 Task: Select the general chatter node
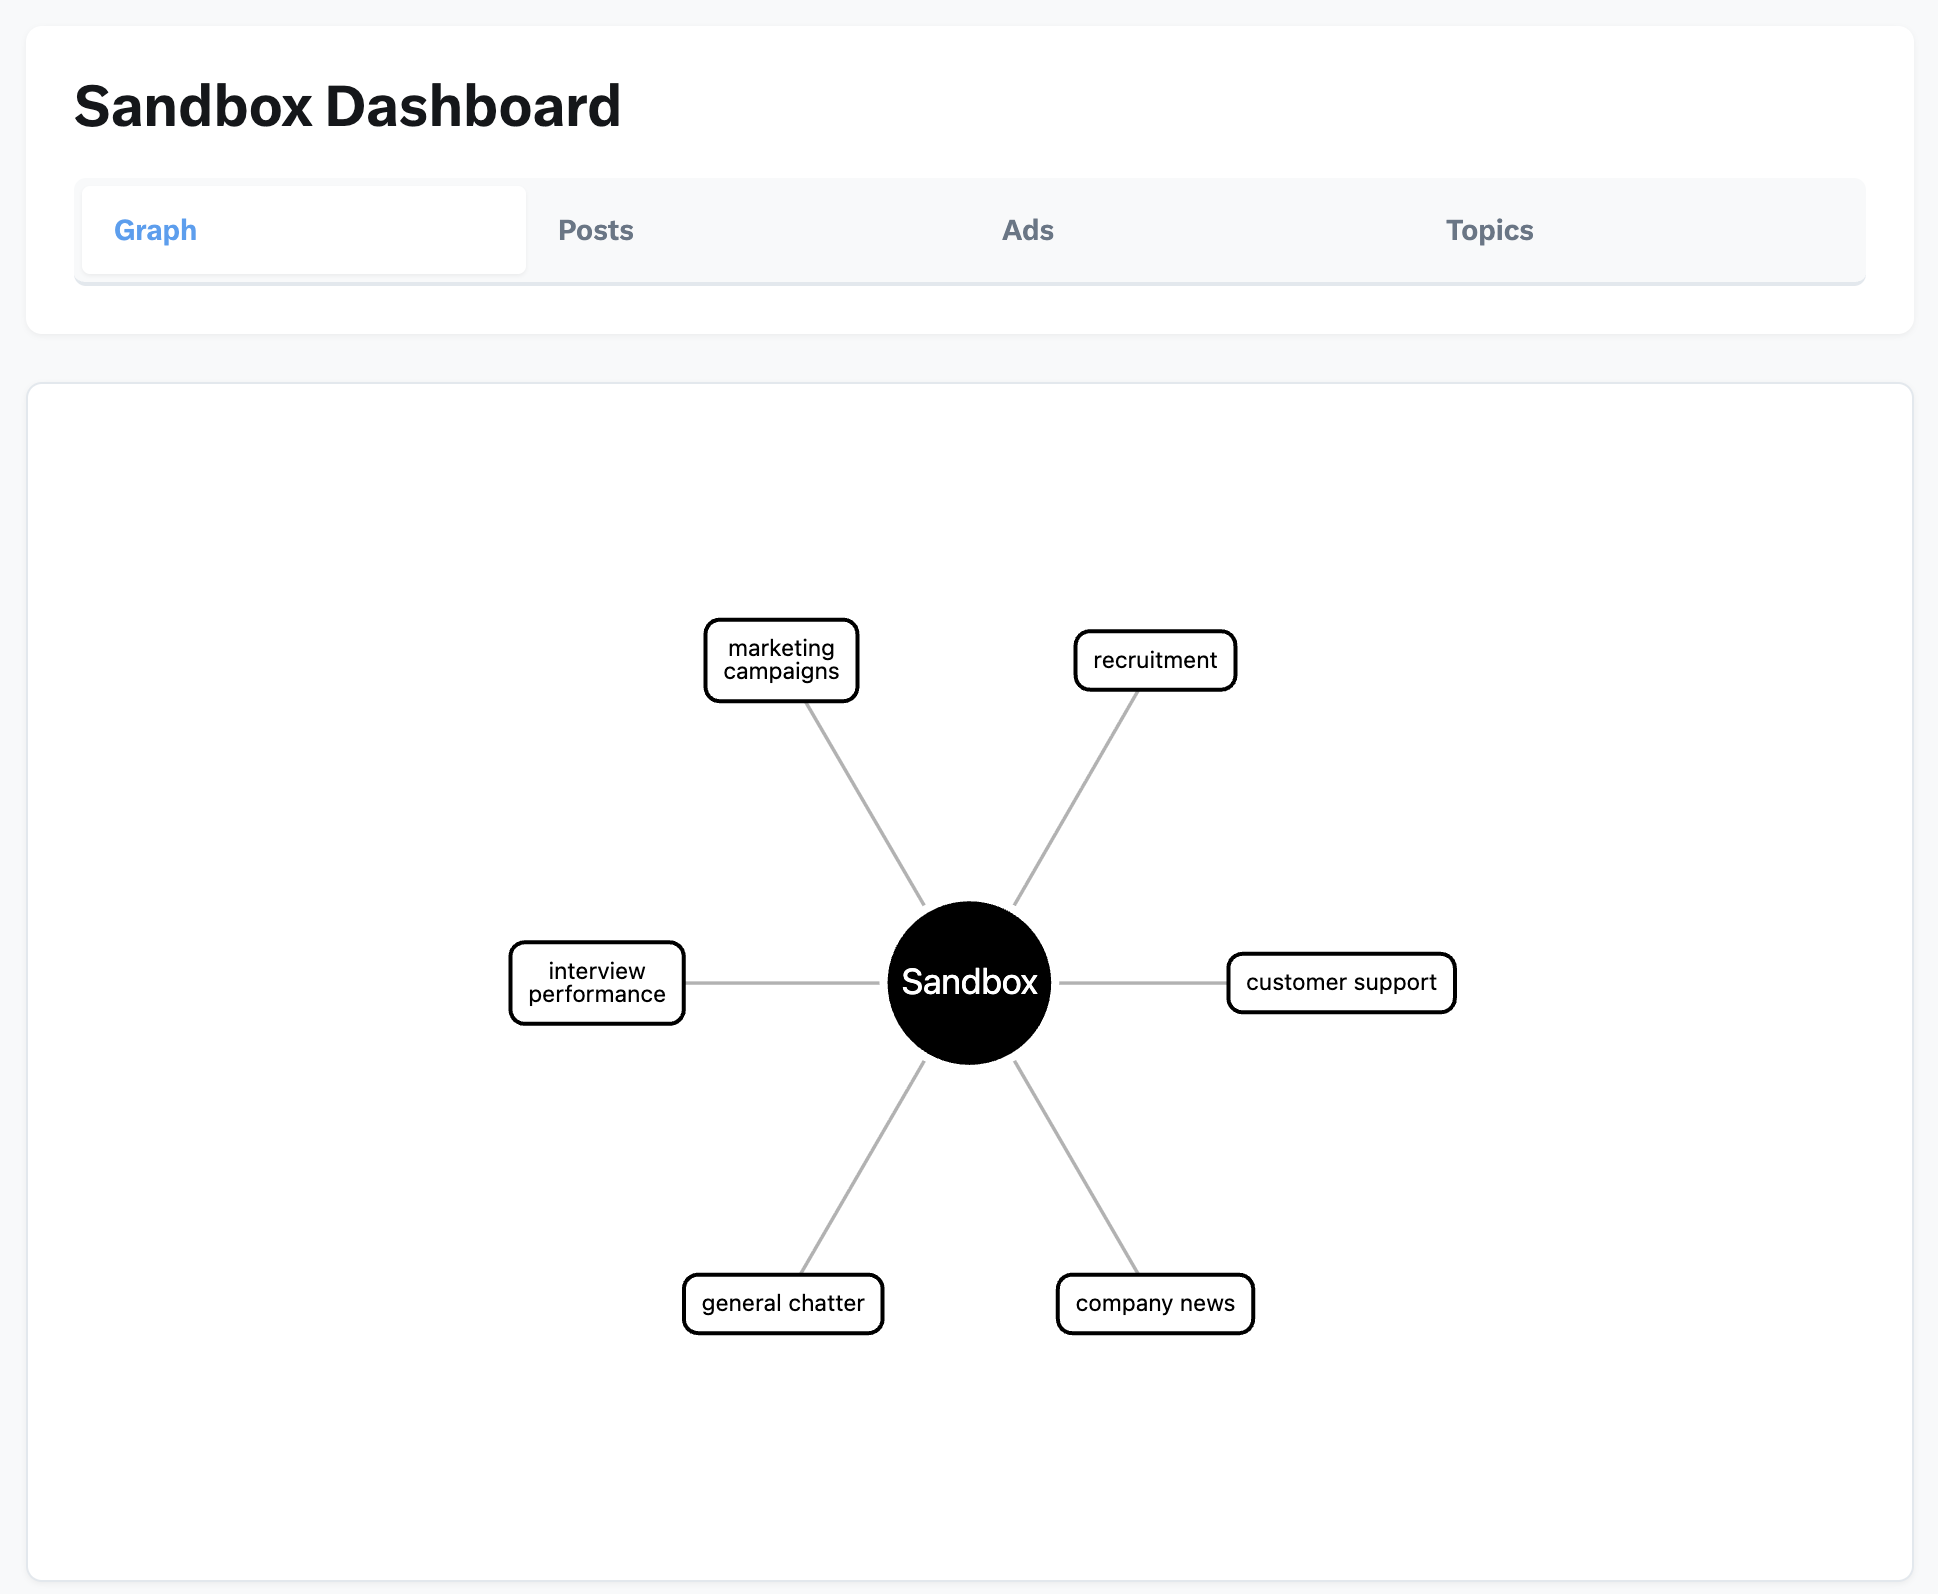click(783, 1303)
